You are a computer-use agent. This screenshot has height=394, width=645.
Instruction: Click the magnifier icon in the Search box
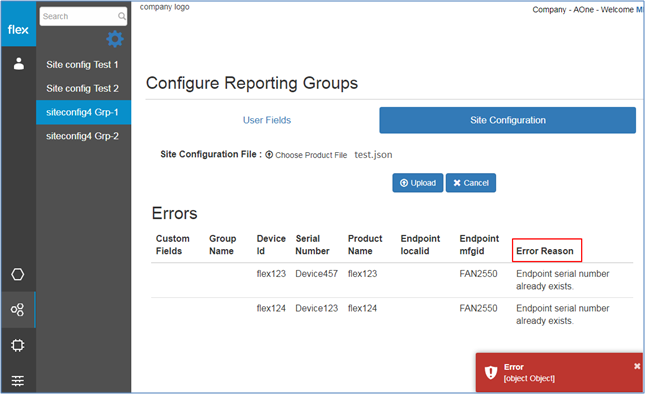(122, 16)
